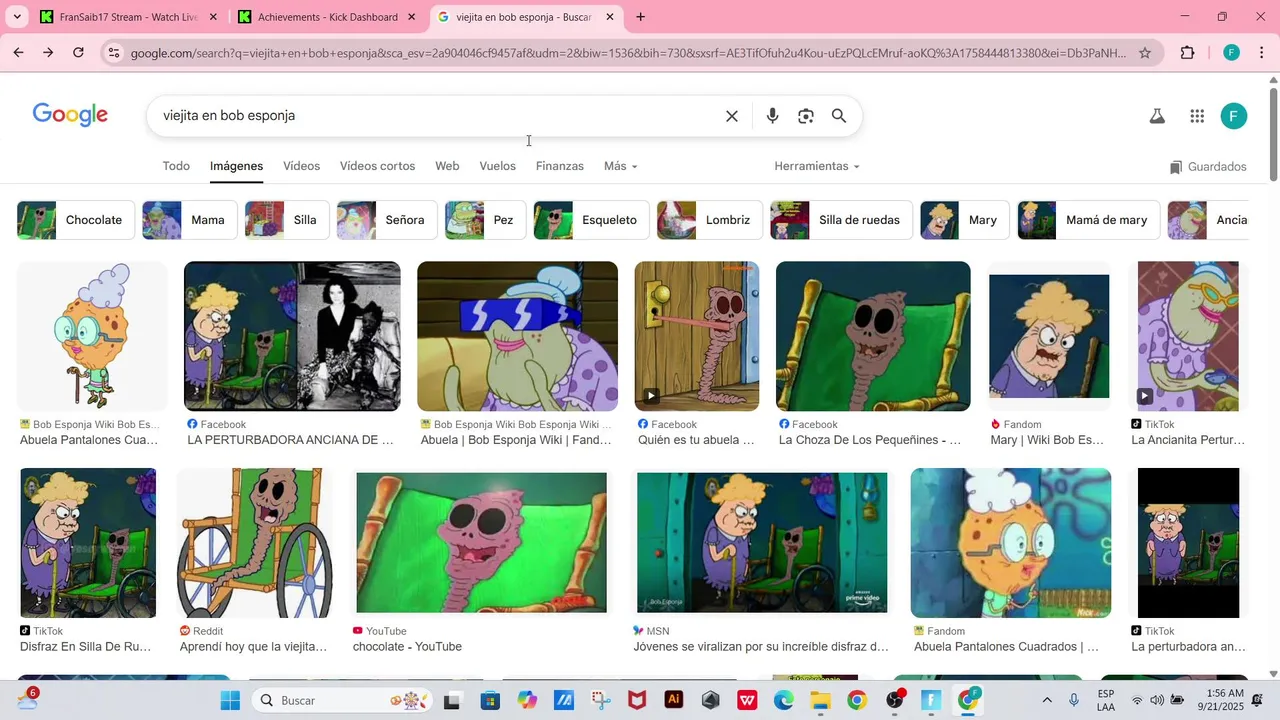
Task: Filter images by the Chocolate chip
Action: click(x=76, y=220)
